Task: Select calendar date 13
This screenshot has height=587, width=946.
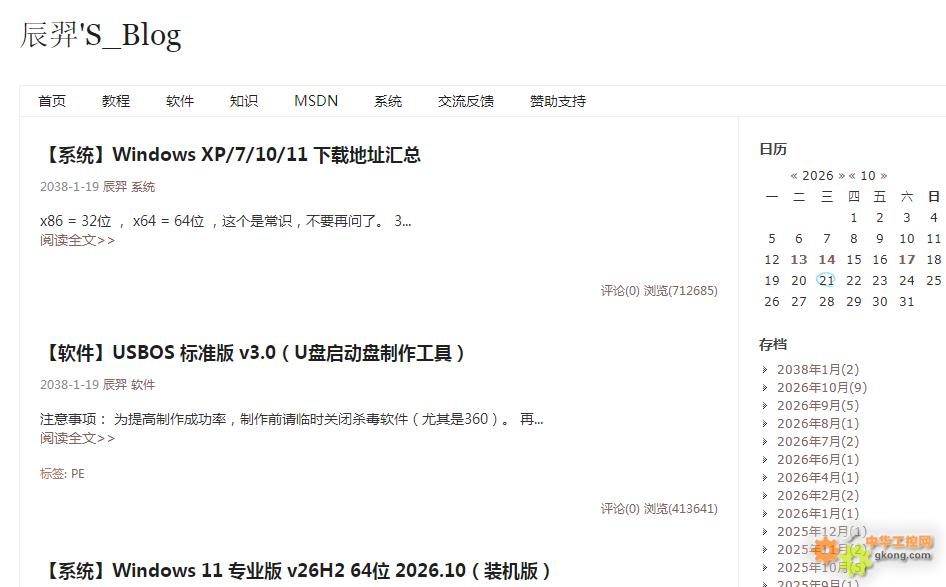Action: click(x=799, y=259)
